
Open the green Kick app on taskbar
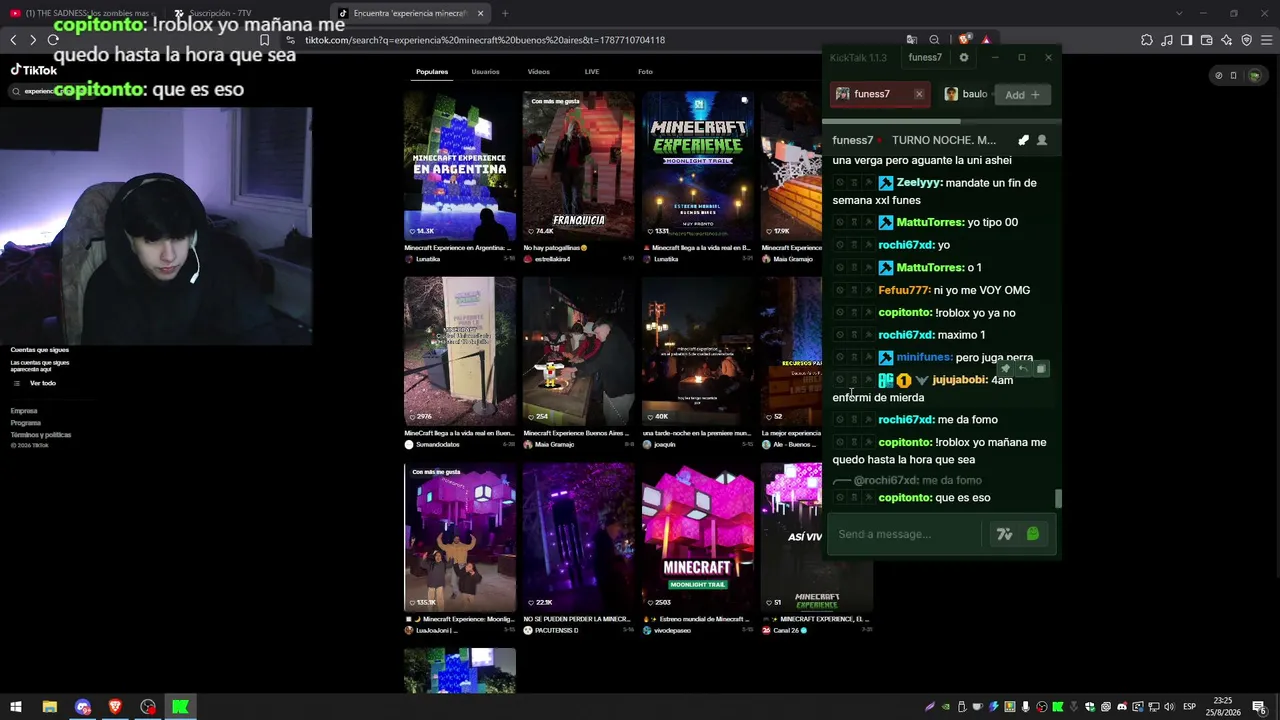tap(180, 707)
